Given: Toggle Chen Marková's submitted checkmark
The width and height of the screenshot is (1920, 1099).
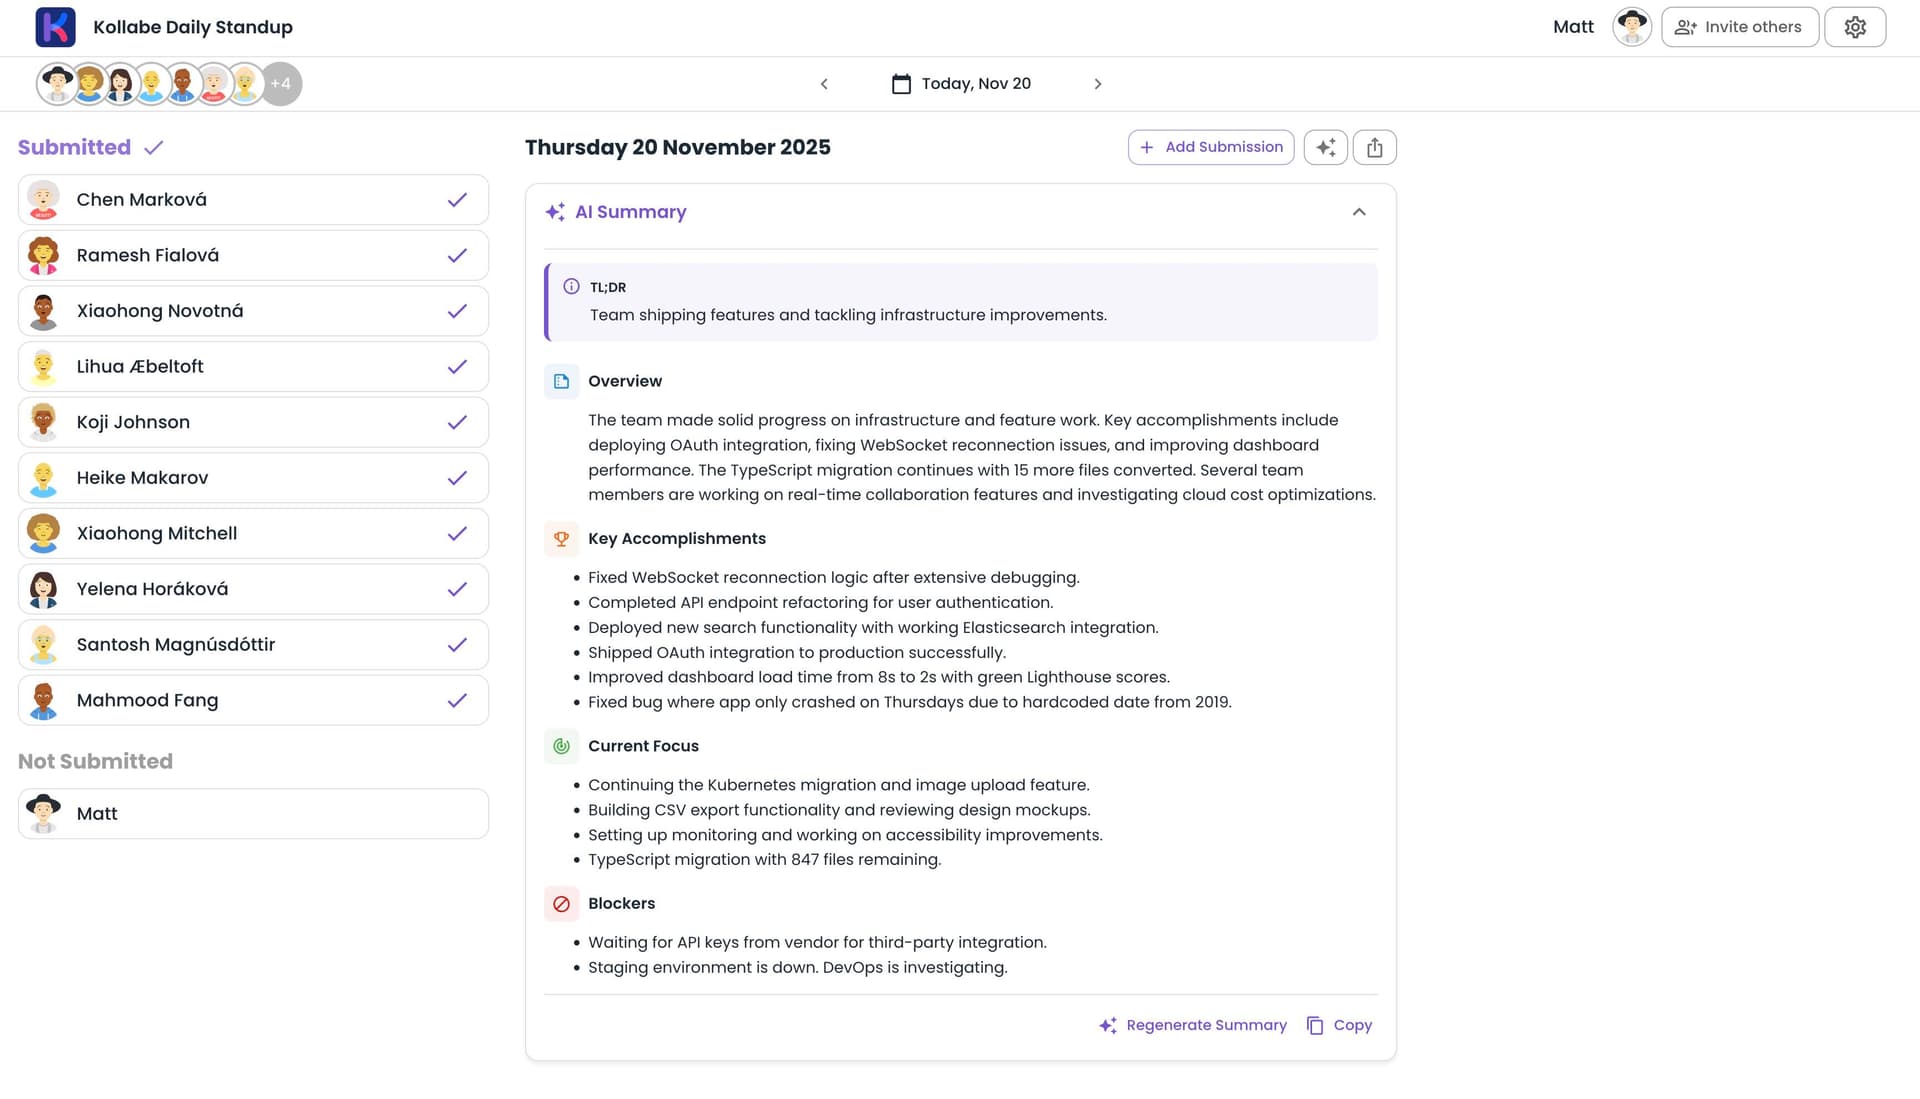Looking at the screenshot, I should pyautogui.click(x=459, y=199).
